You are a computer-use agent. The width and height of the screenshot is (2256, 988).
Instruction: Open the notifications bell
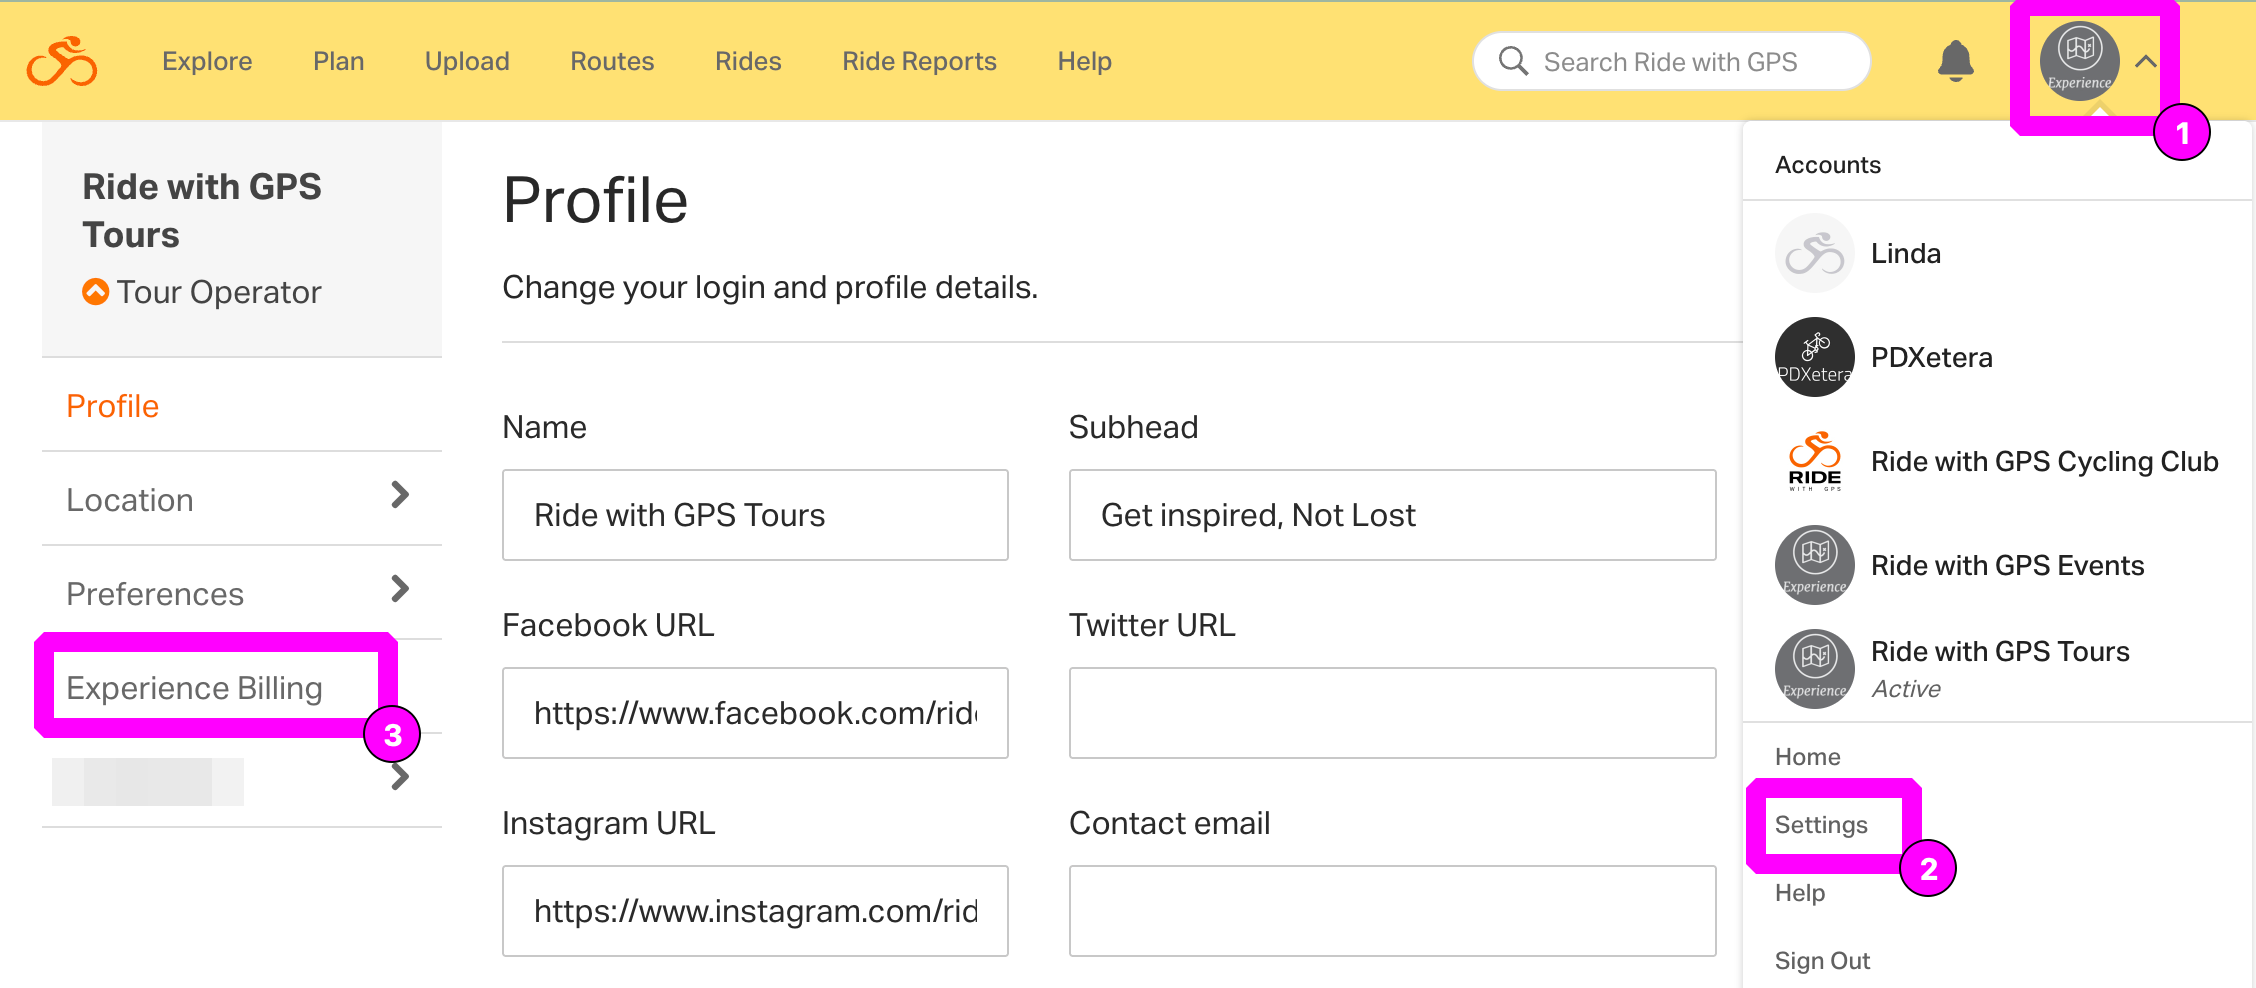[x=1956, y=61]
